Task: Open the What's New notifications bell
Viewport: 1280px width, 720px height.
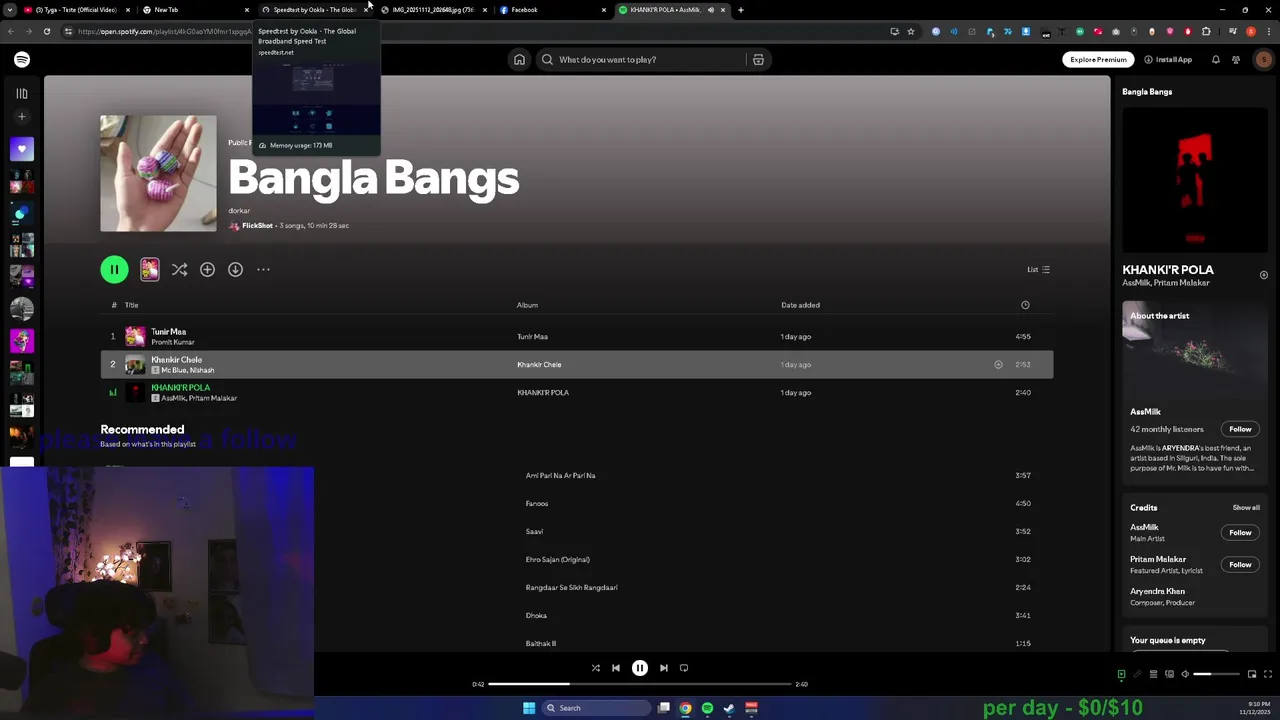Action: 1216,60
